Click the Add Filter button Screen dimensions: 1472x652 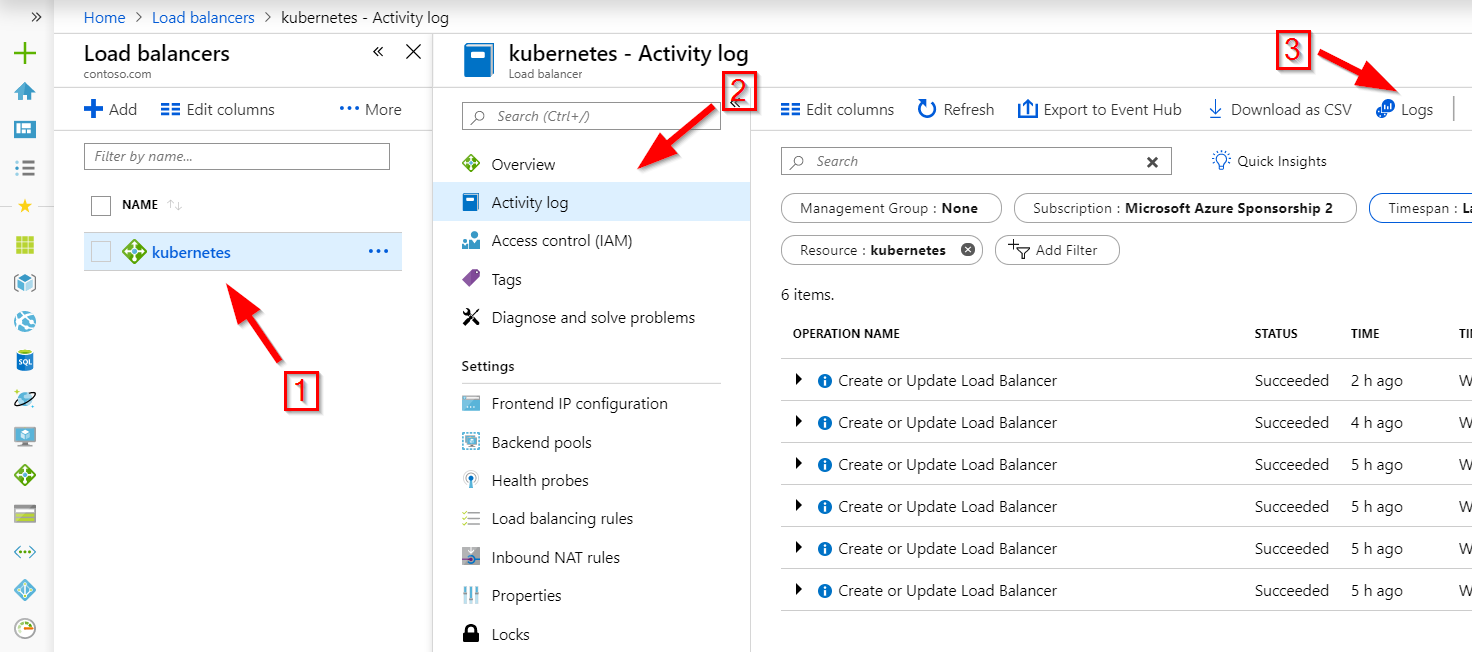tap(1057, 250)
